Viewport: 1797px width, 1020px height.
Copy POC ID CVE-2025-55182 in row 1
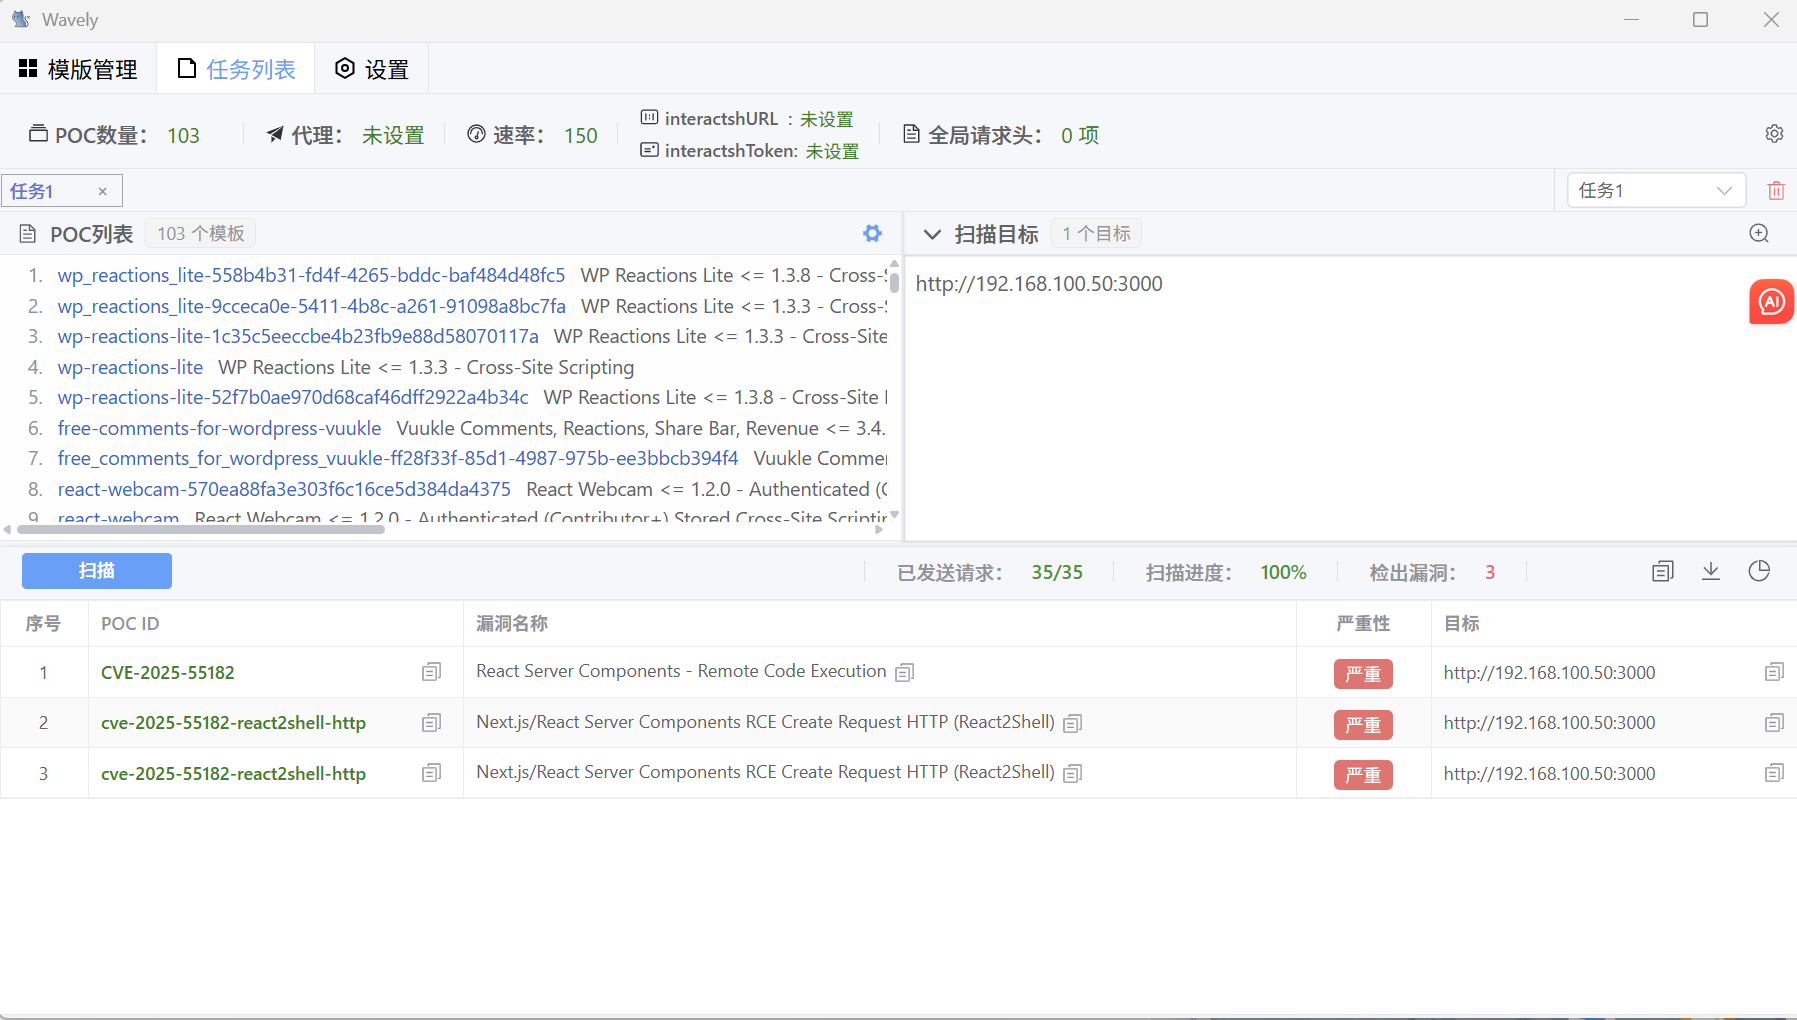click(x=431, y=672)
